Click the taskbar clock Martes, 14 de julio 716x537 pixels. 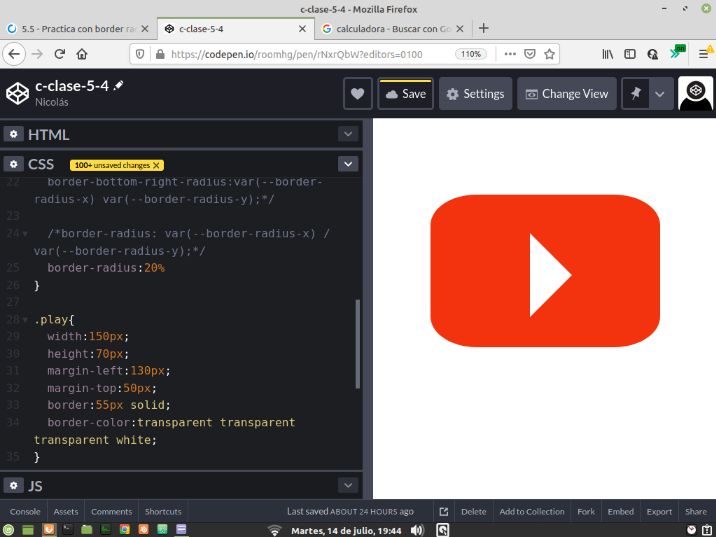click(346, 531)
